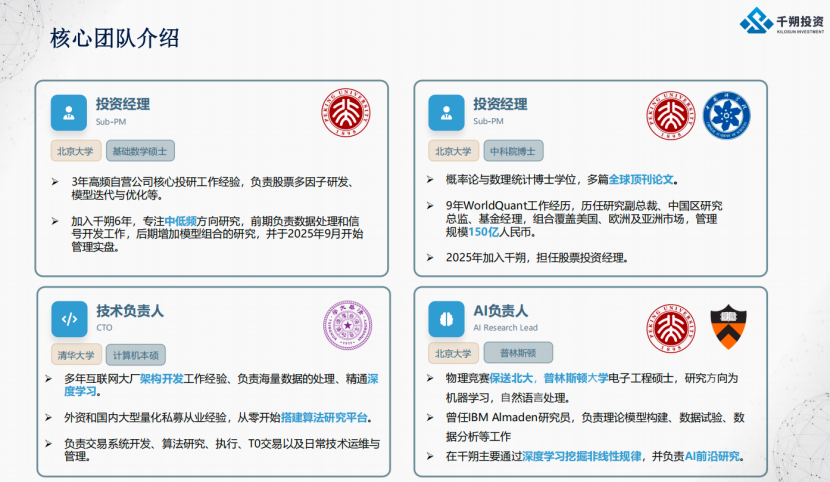Click person icon in the 基础数学硕士 card
This screenshot has height=482, width=830.
pos(69,113)
